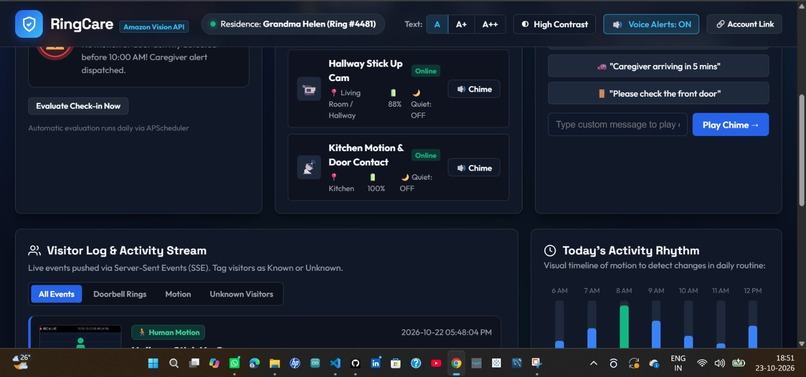Click timestamp 2026-10-22 05:48:04 PM
This screenshot has height=377, width=806.
(x=446, y=332)
